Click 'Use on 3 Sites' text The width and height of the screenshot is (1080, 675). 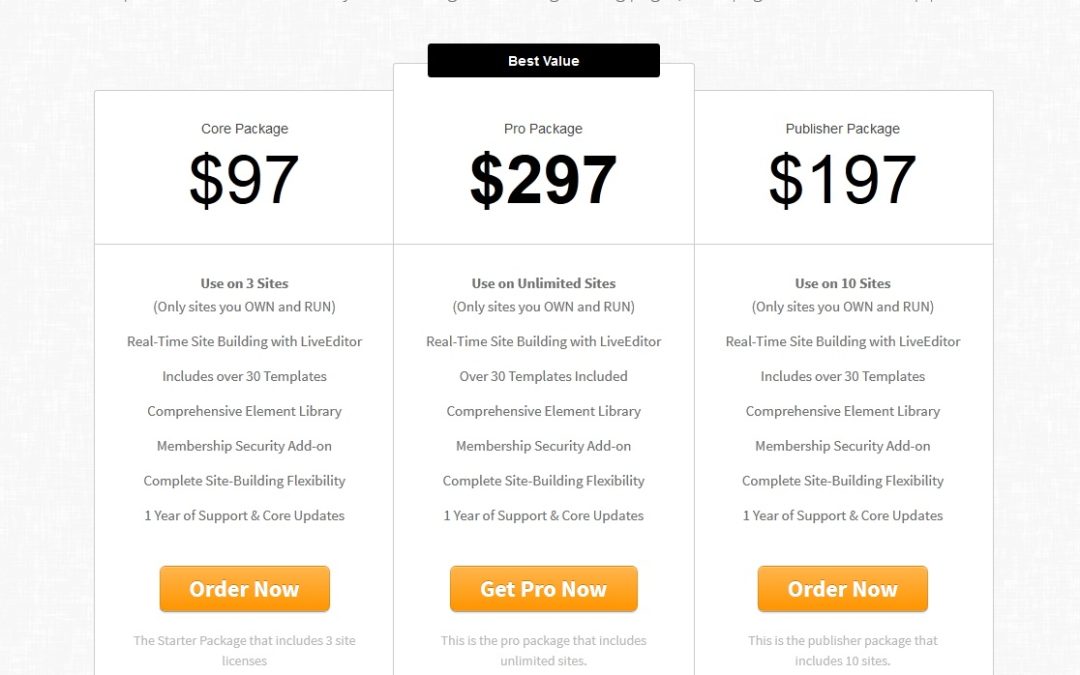pyautogui.click(x=245, y=283)
